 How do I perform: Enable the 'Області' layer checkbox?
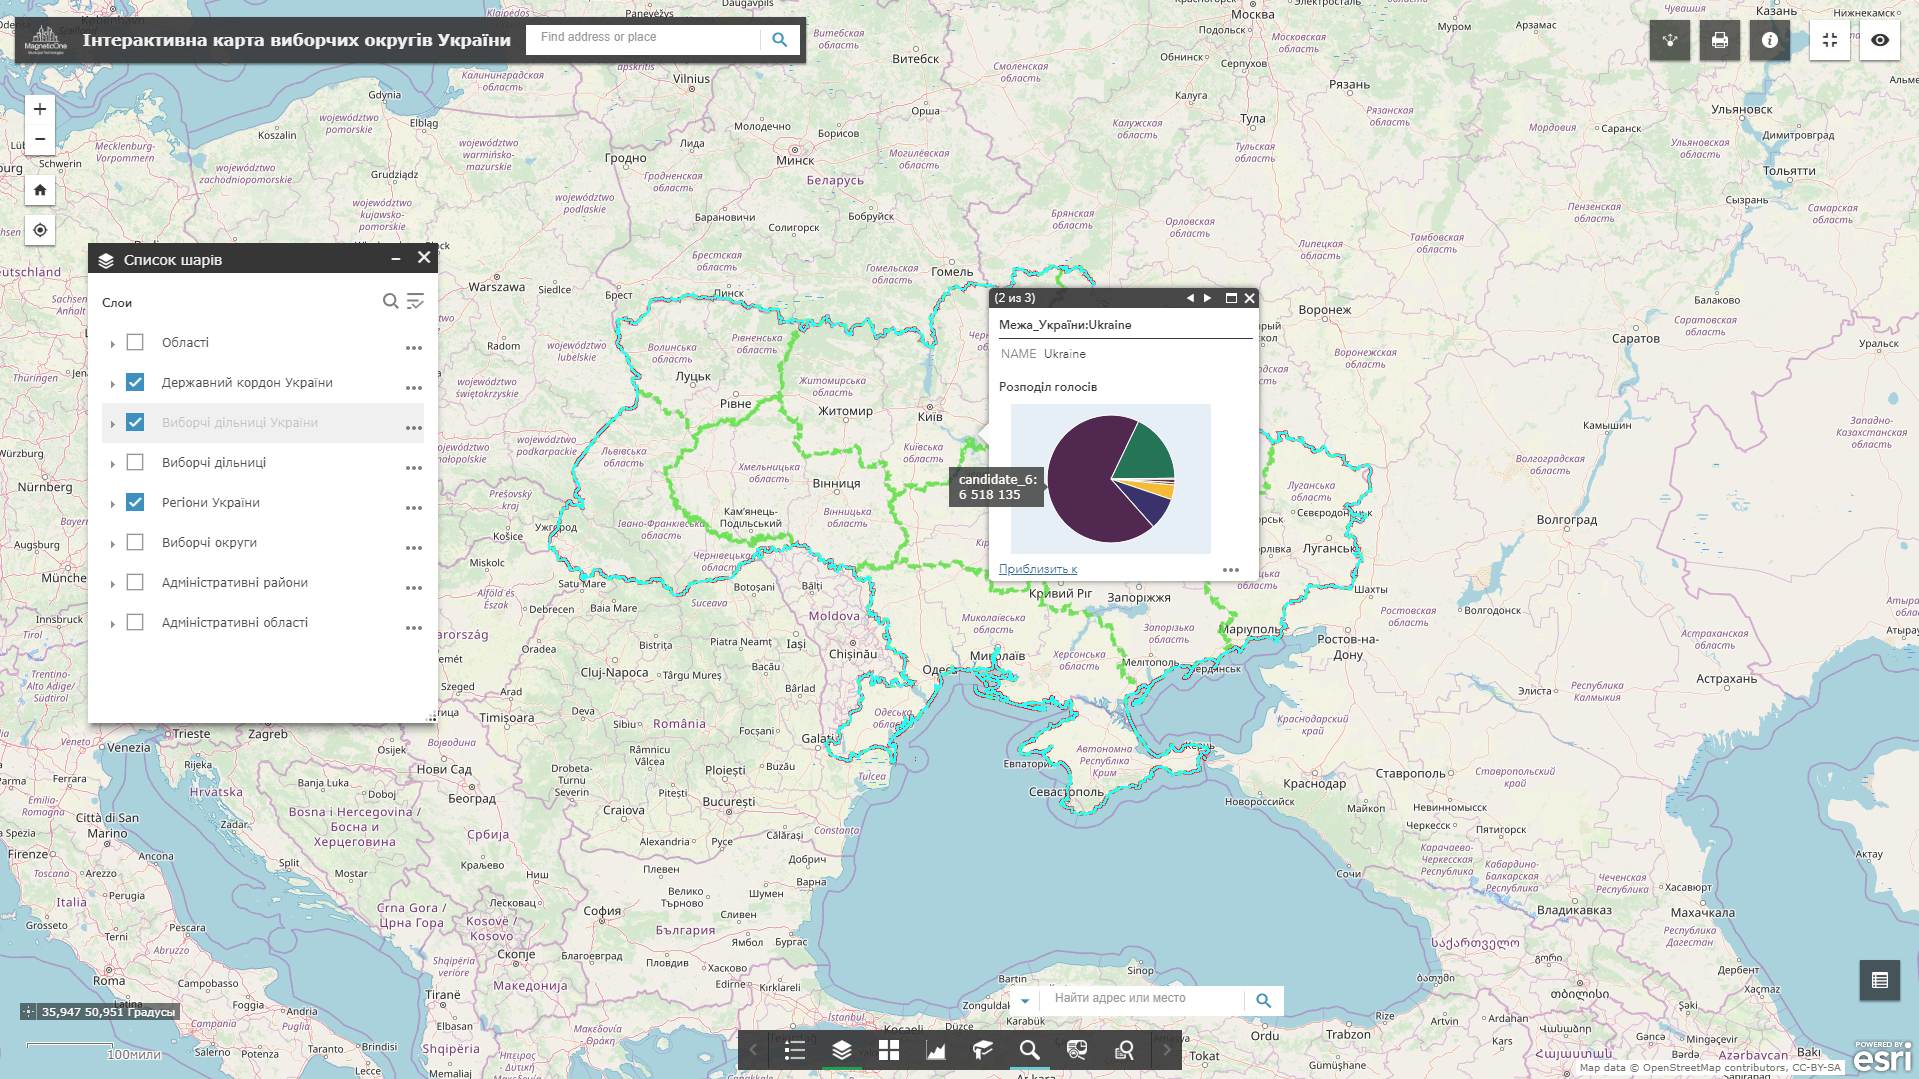[x=135, y=342]
